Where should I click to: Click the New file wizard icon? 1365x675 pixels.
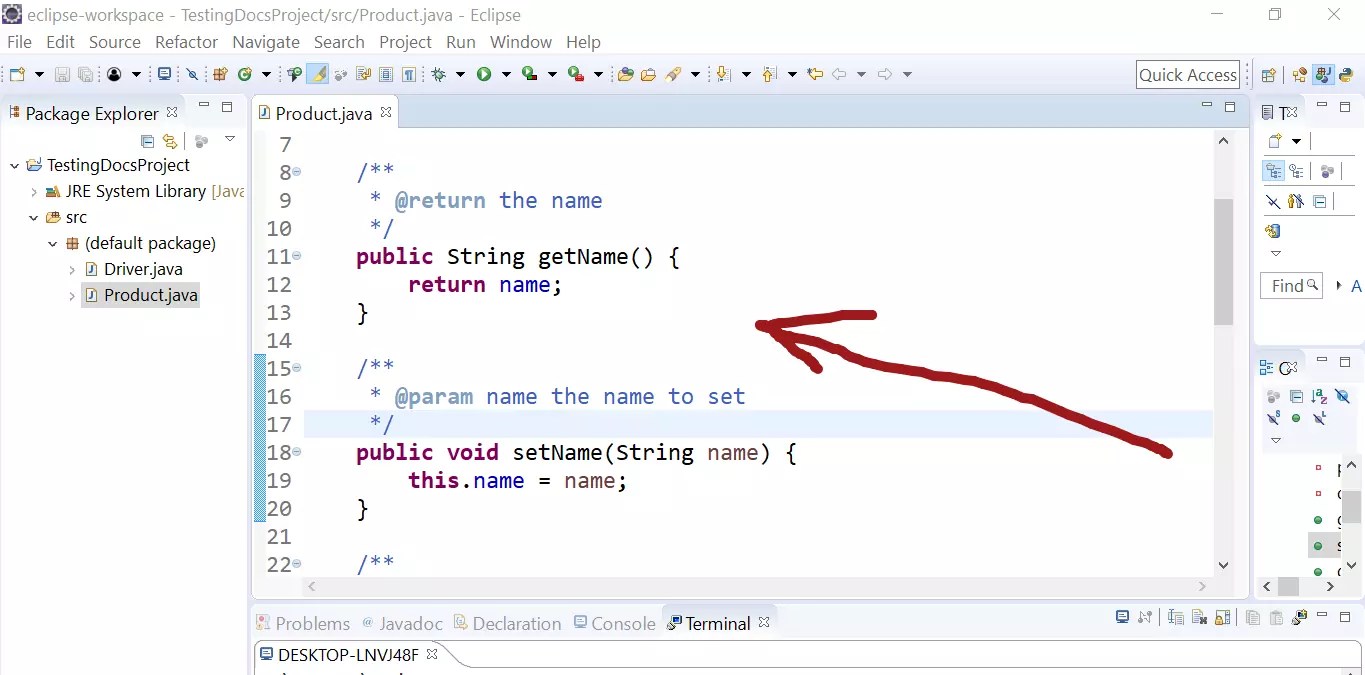(17, 74)
